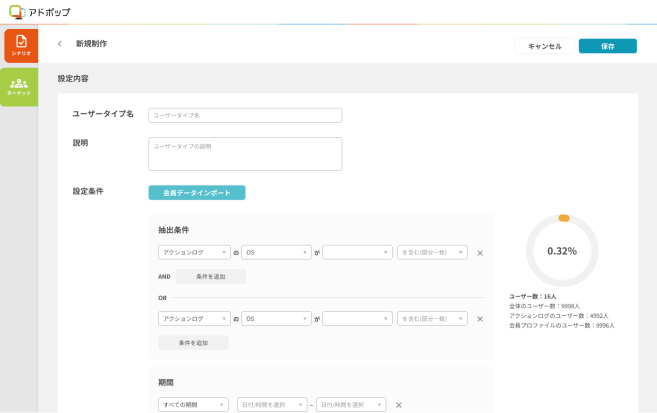
Task: Expand the first row OS dropdown
Action: [277, 252]
